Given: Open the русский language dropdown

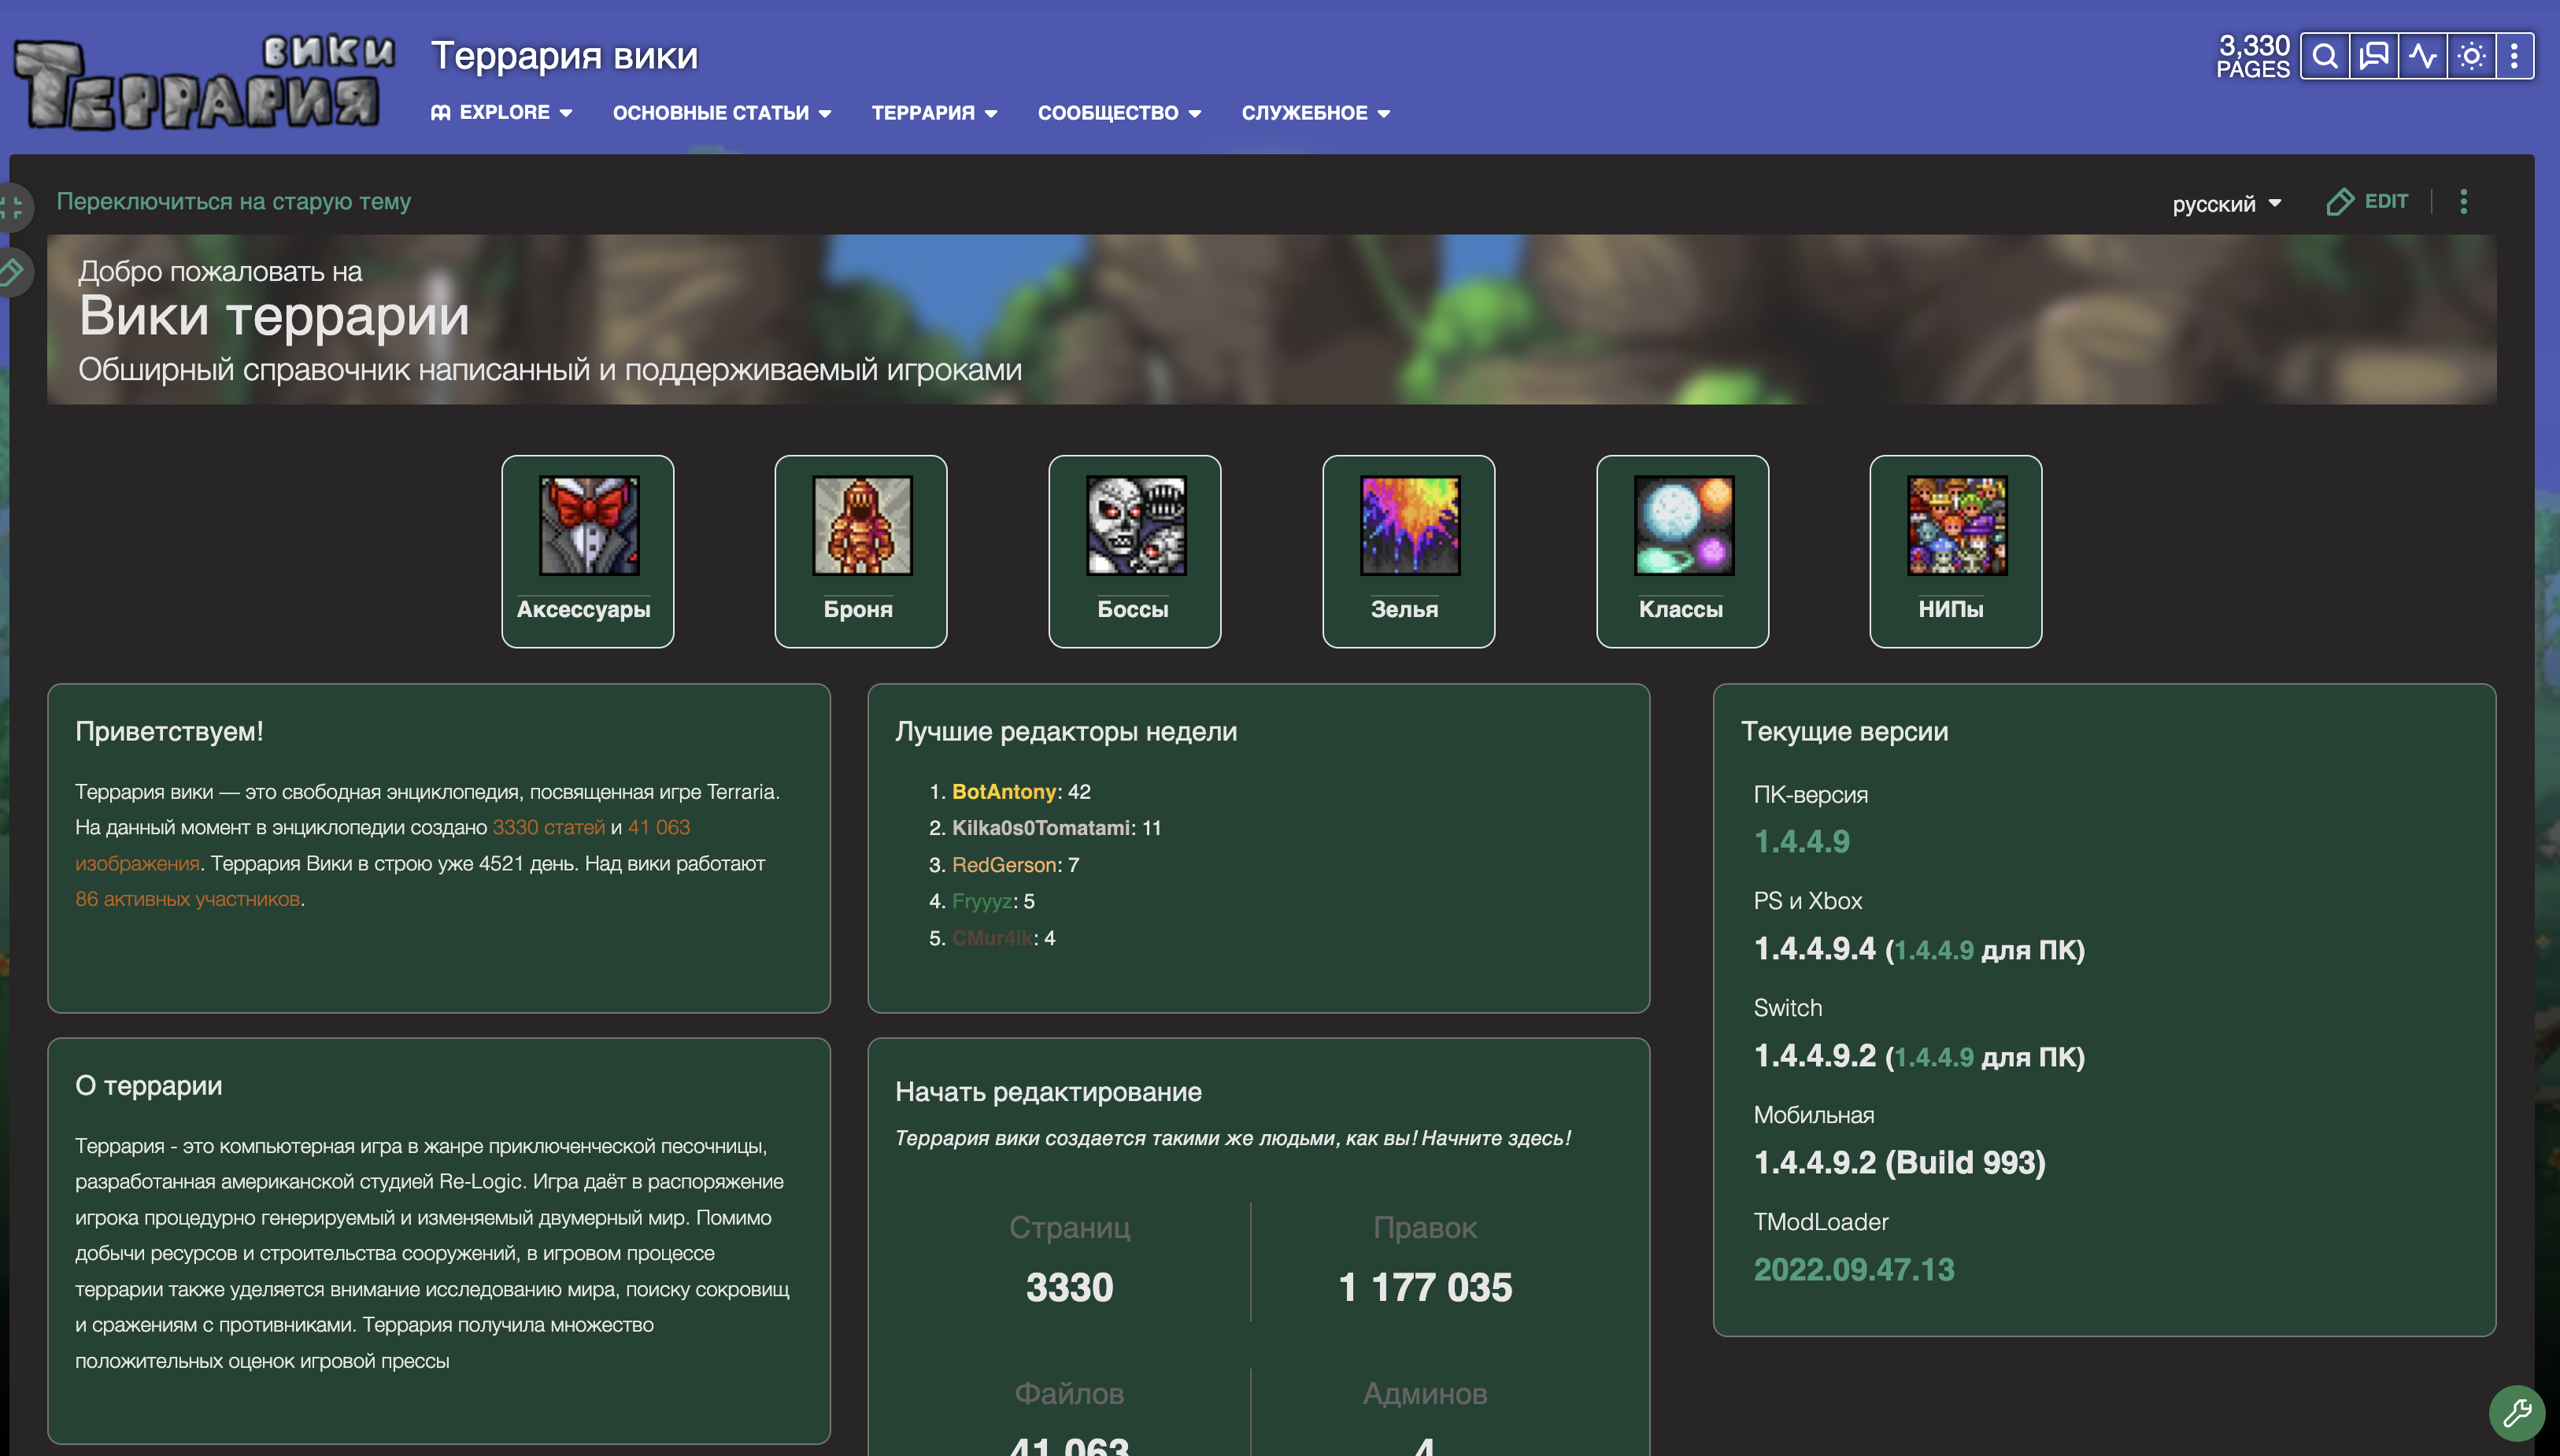Looking at the screenshot, I should 2226,204.
